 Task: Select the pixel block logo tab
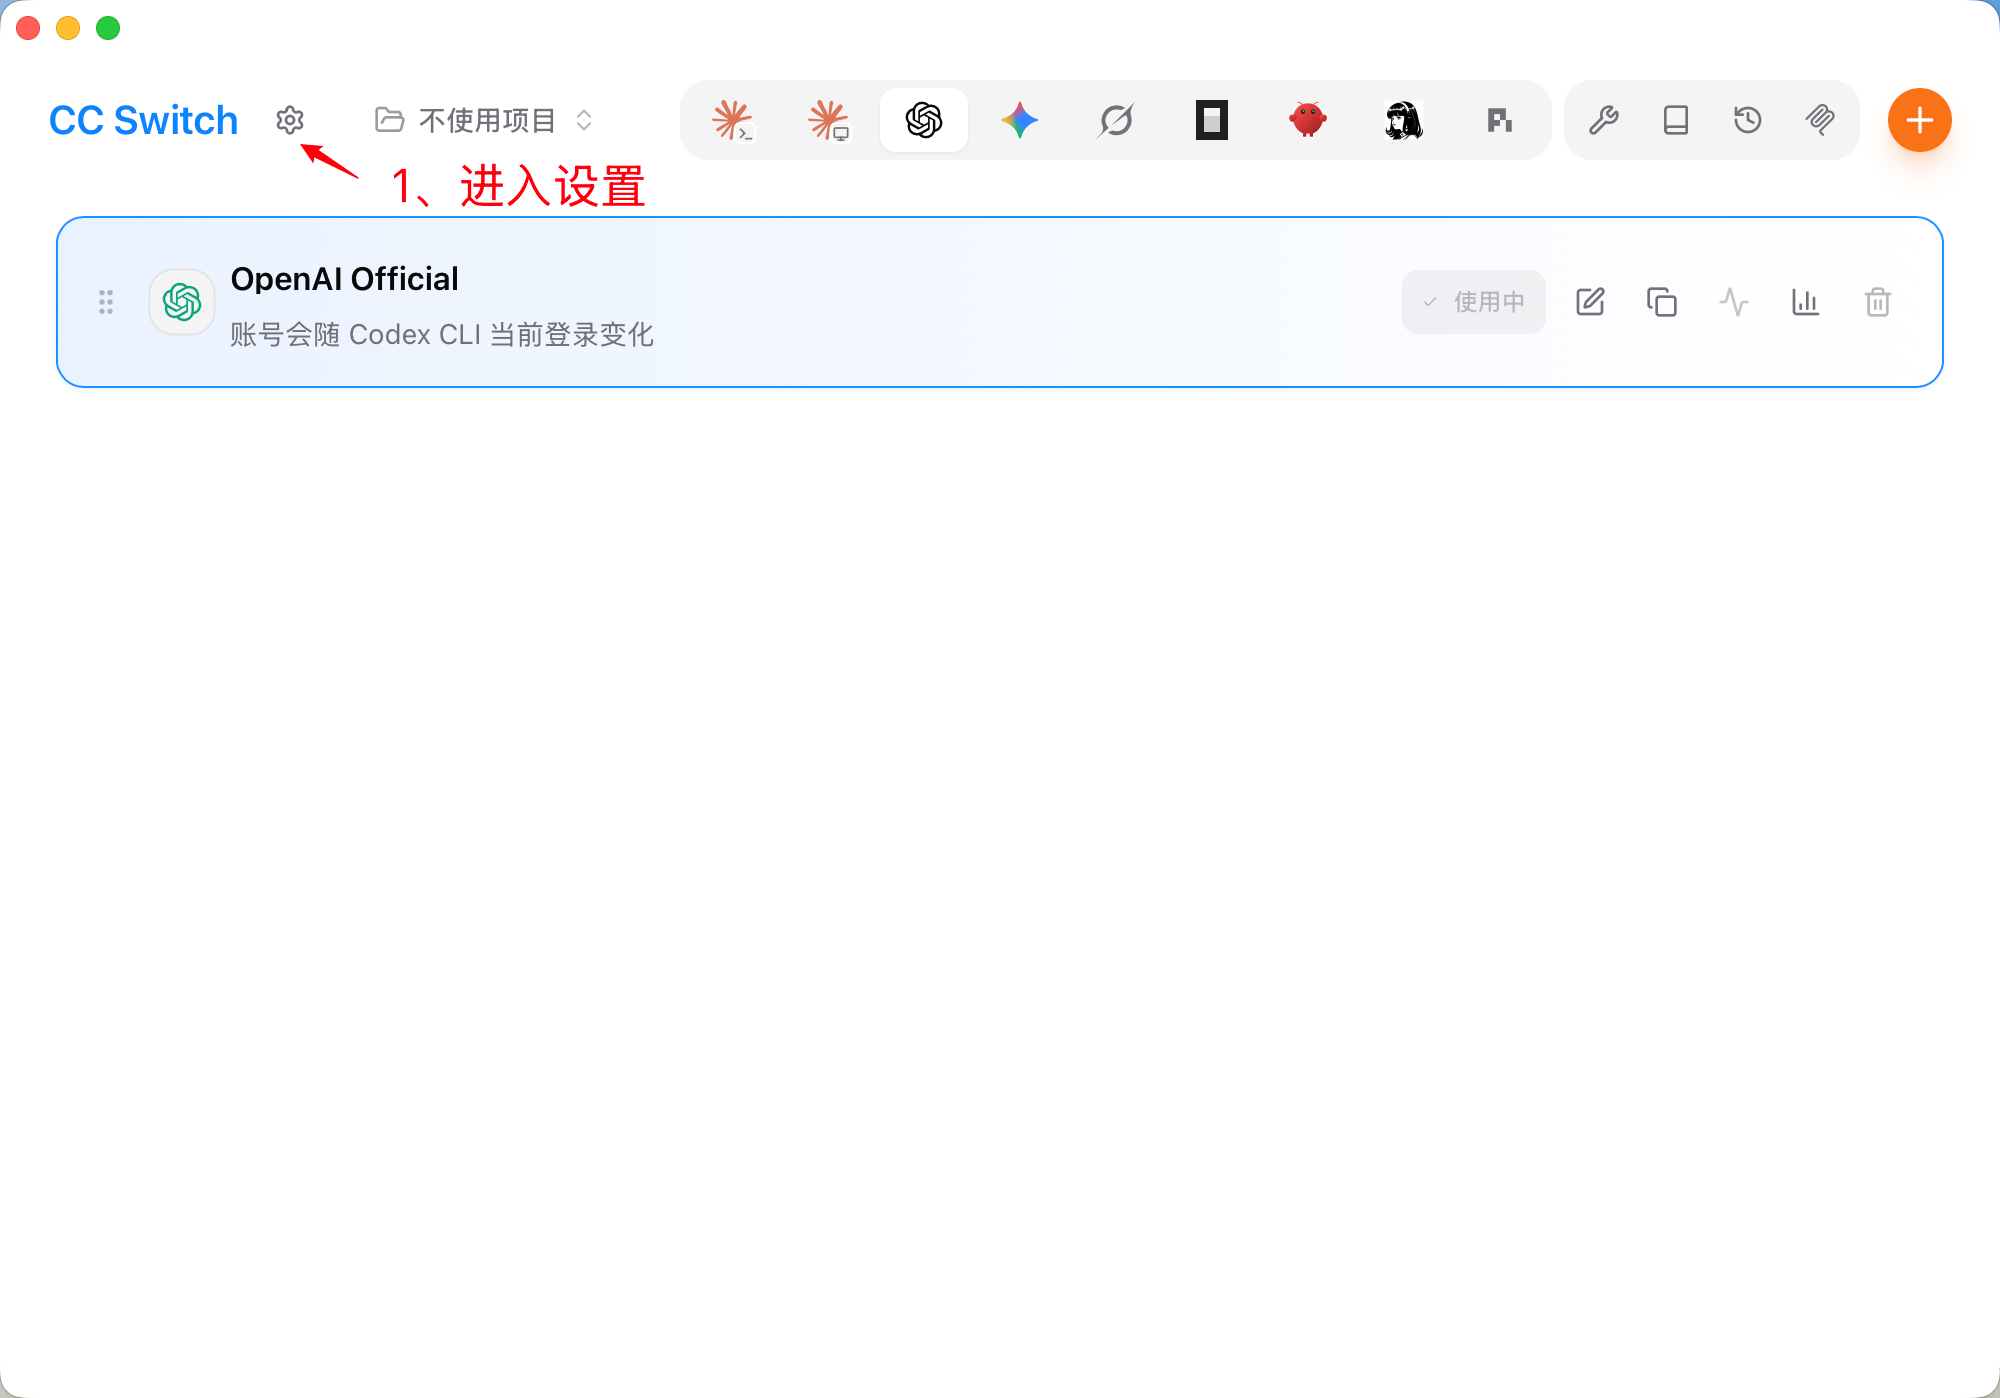(x=1499, y=120)
